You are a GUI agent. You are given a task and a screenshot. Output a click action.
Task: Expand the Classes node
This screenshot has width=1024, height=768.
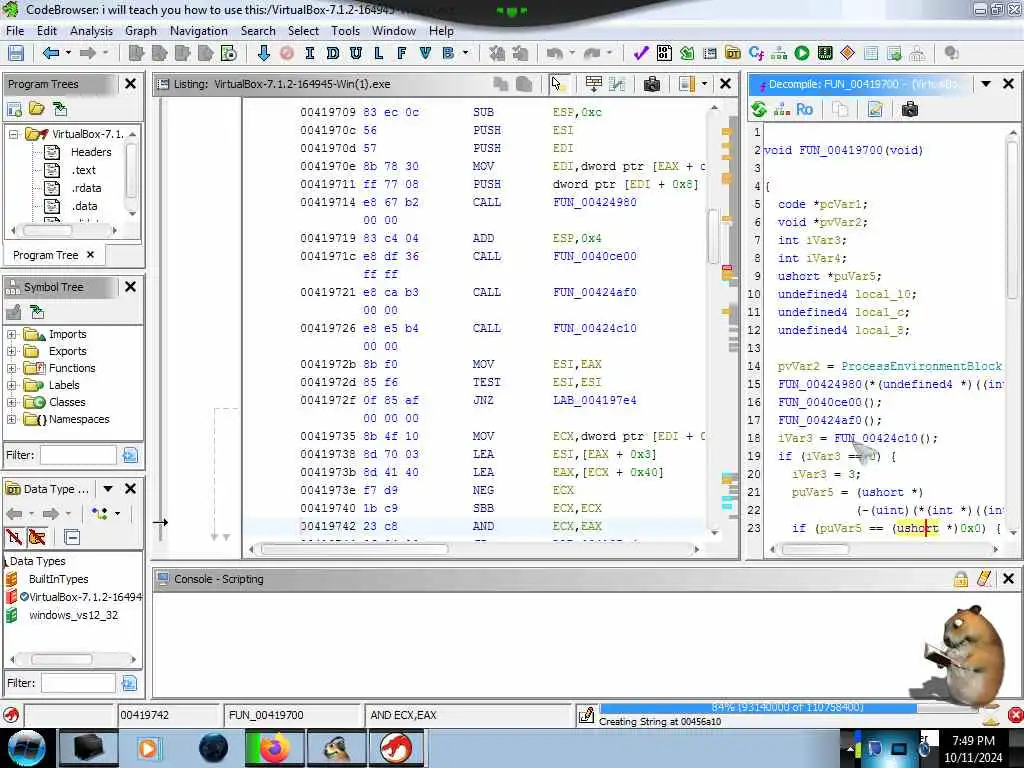[12, 402]
